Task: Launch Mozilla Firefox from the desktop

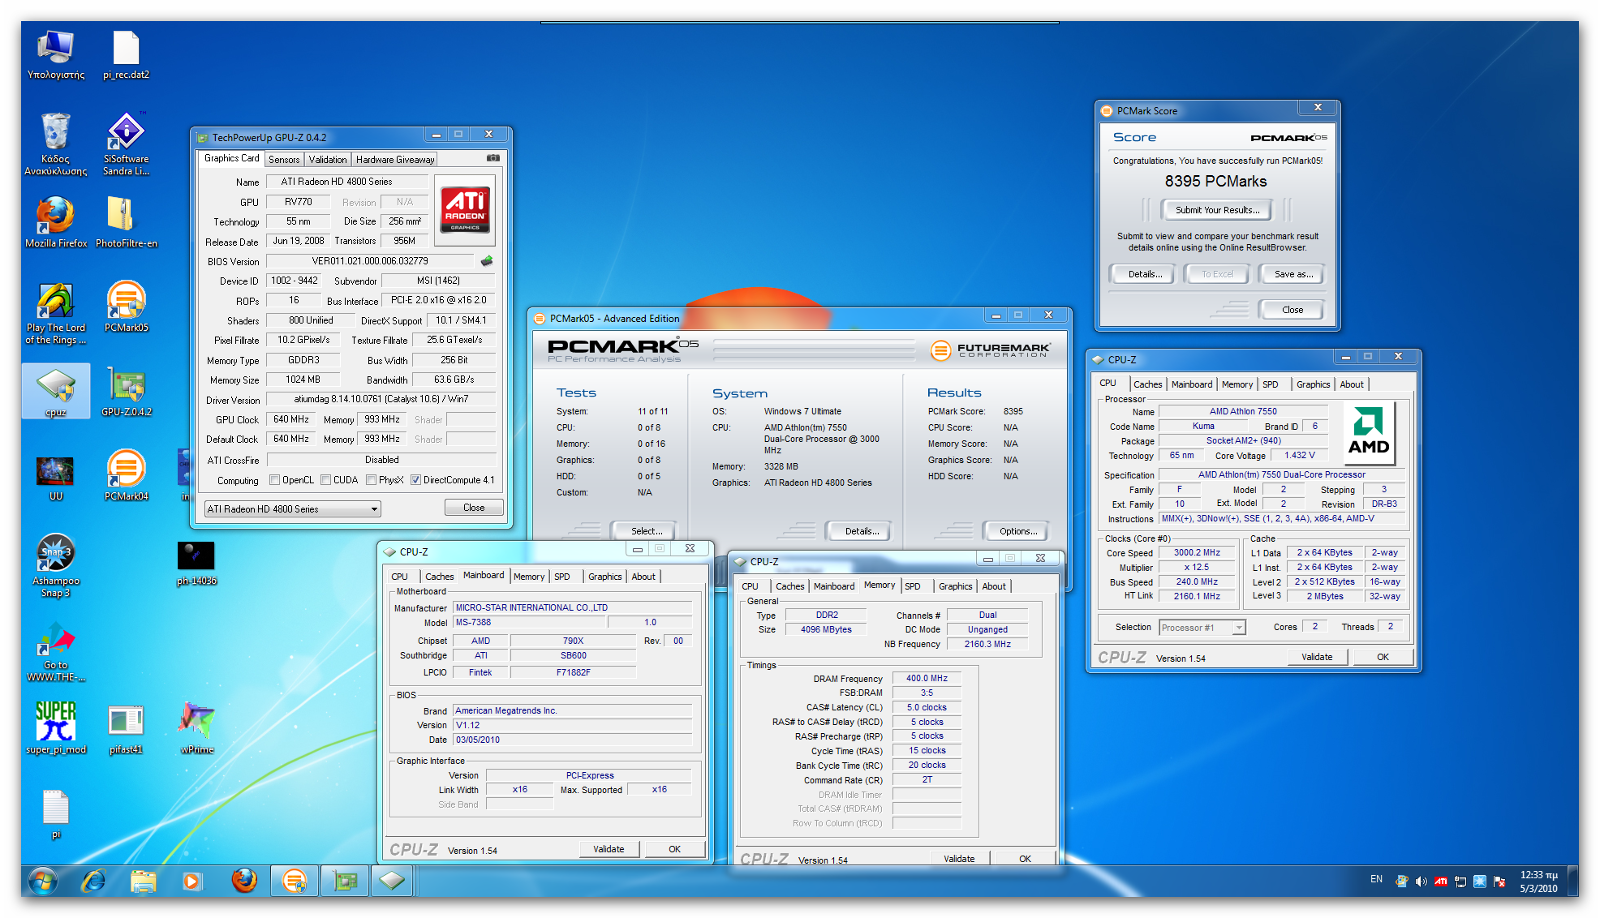Action: click(56, 222)
